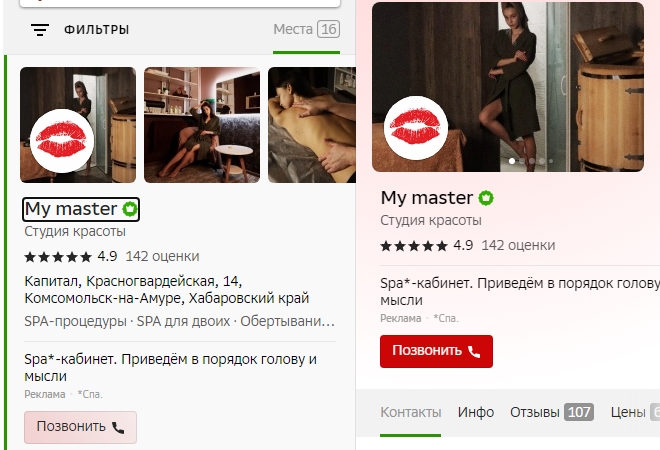This screenshot has width=660, height=450.
Task: Click the verified badge beside My master in list
Action: [129, 210]
